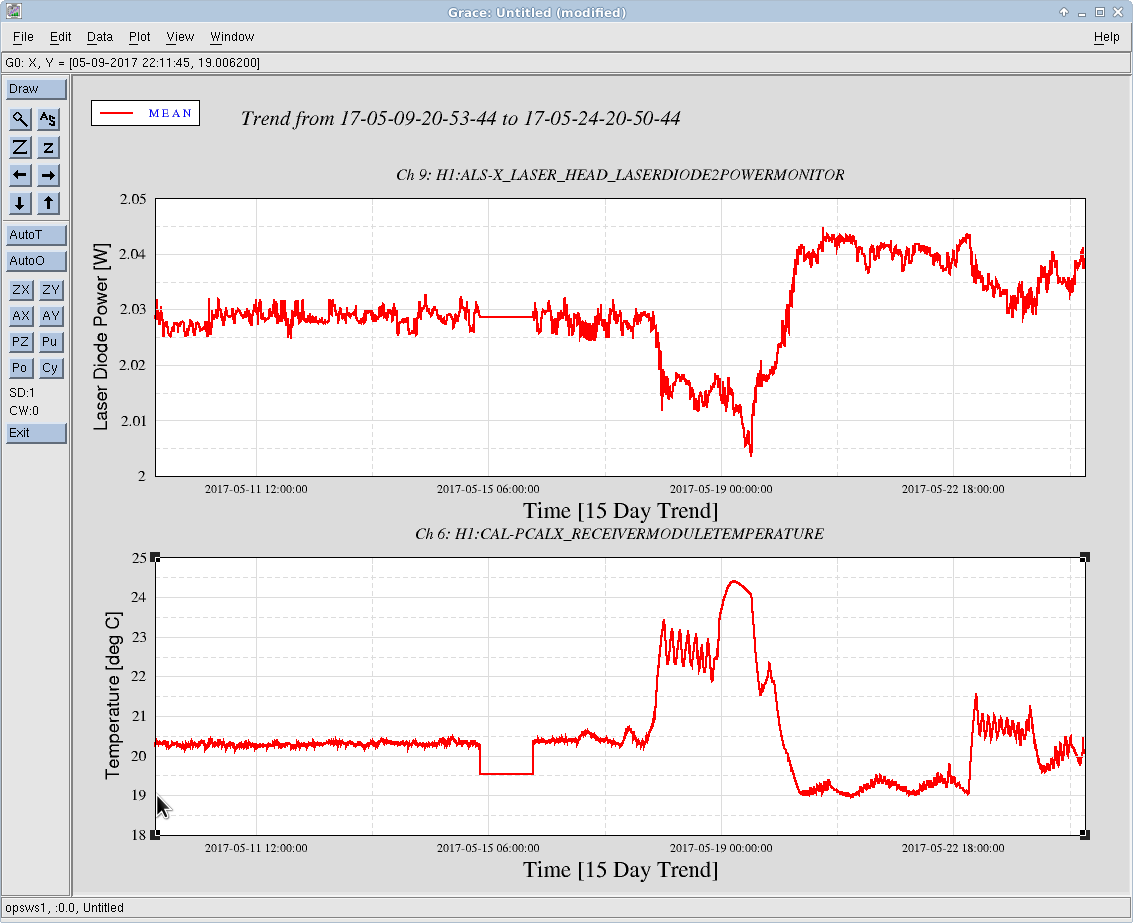Click the large Z zoom-in icon
Image resolution: width=1133 pixels, height=923 pixels.
pos(20,147)
